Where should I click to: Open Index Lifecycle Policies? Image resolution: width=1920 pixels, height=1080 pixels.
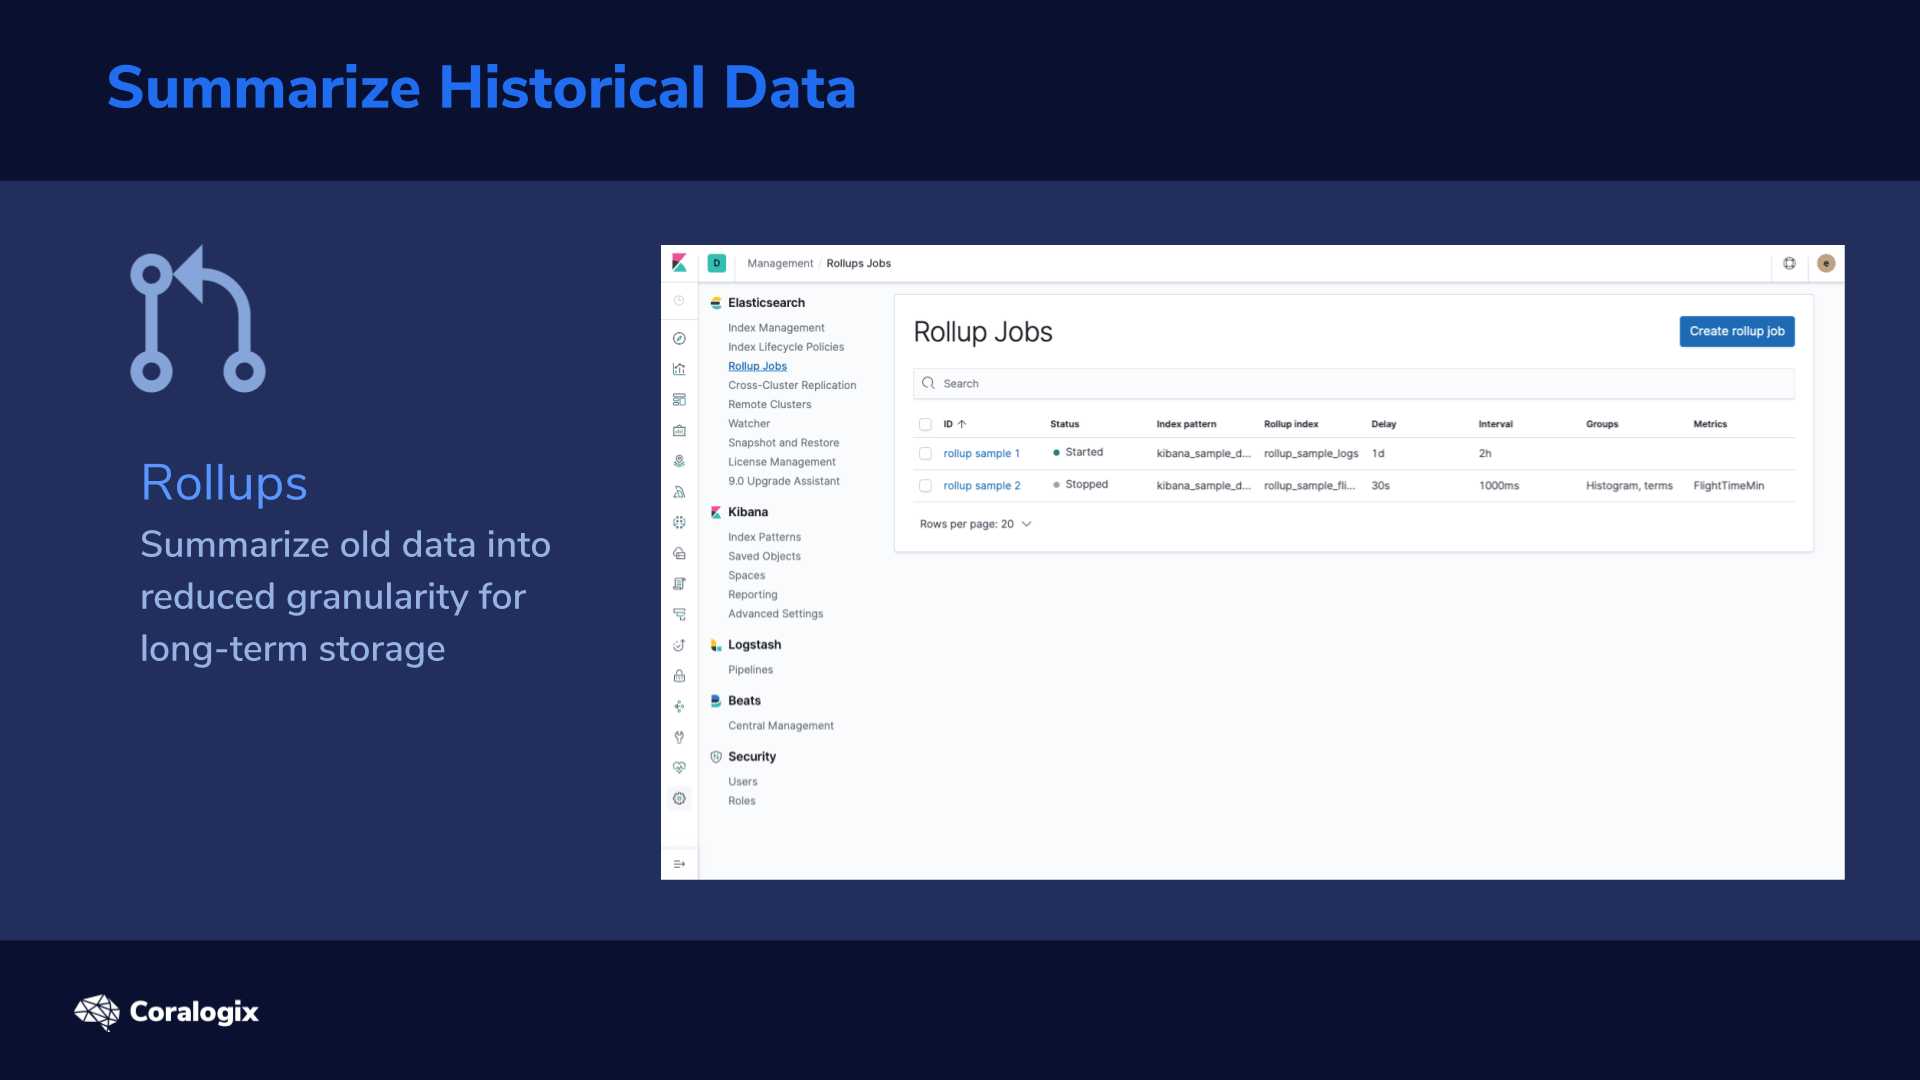[786, 347]
